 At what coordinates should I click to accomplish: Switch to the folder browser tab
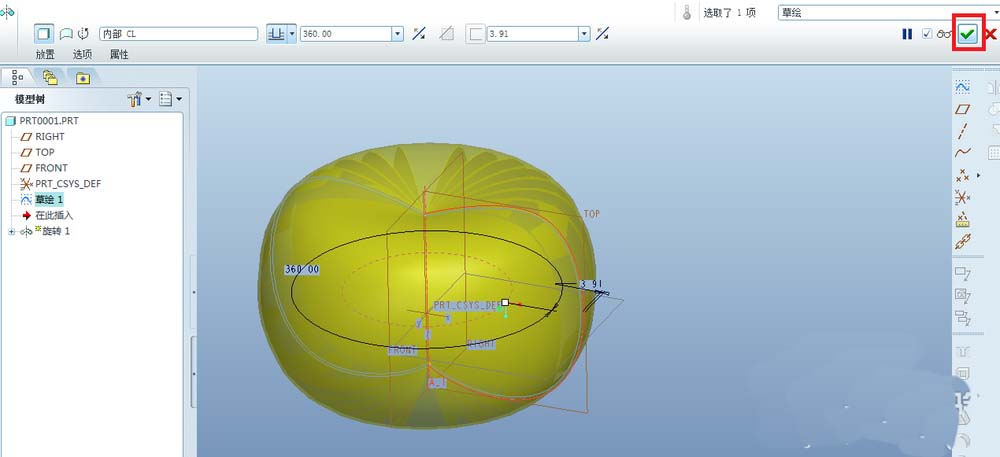pyautogui.click(x=50, y=77)
